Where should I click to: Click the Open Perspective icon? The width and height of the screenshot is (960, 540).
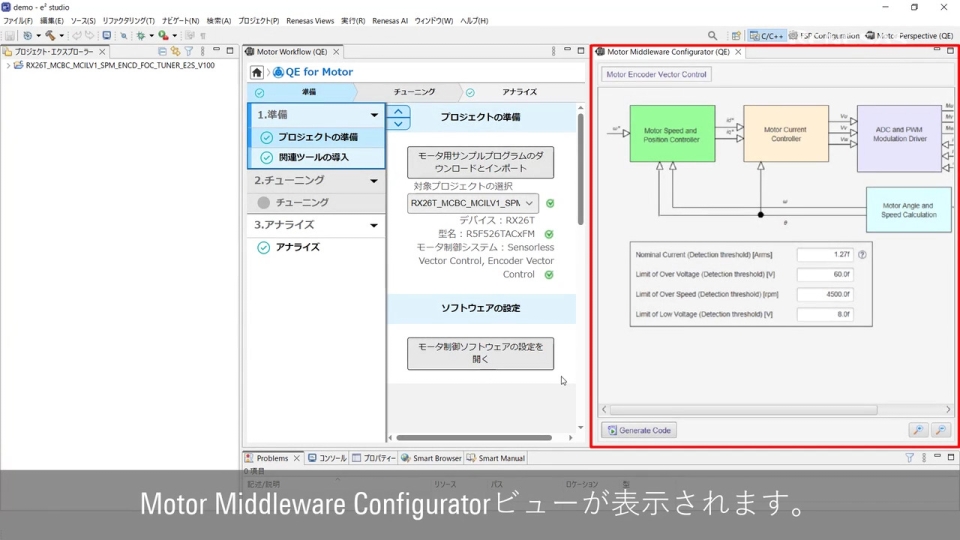(735, 35)
